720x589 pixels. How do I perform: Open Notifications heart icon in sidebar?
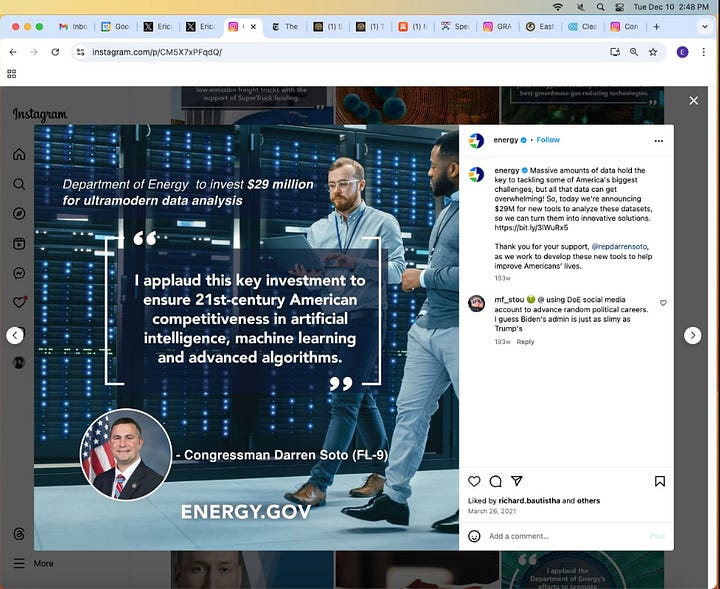point(19,302)
